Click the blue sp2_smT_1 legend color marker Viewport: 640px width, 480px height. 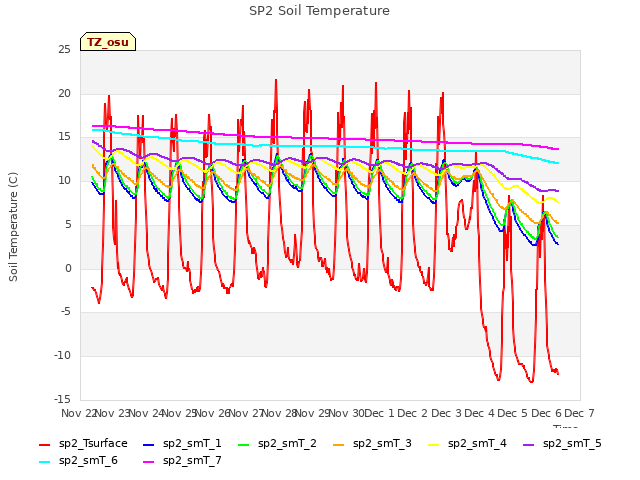(149, 444)
